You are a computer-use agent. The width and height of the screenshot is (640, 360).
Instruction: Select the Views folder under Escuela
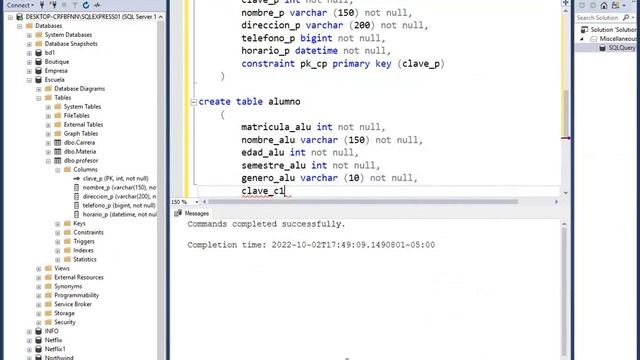click(x=62, y=268)
